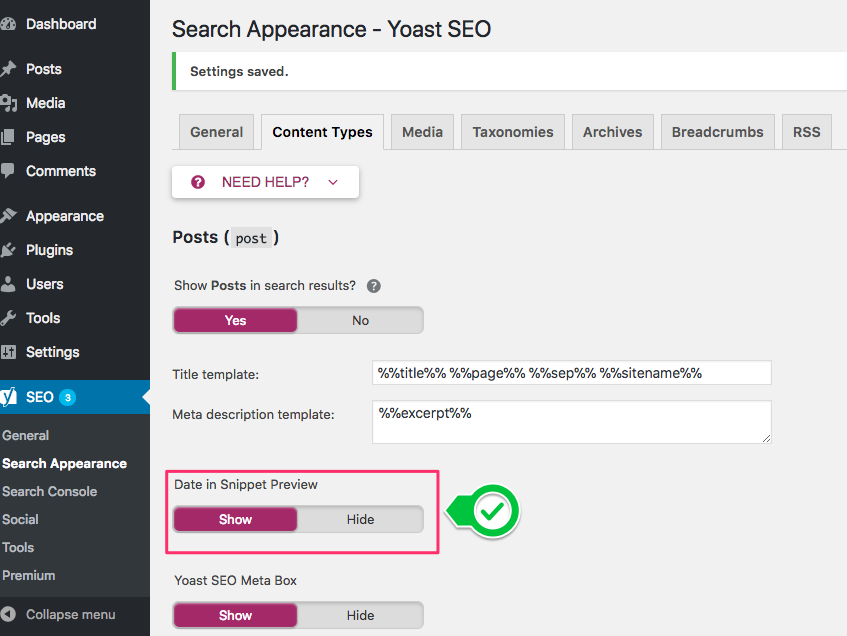Click the Title template input field
847x636 pixels.
(571, 373)
